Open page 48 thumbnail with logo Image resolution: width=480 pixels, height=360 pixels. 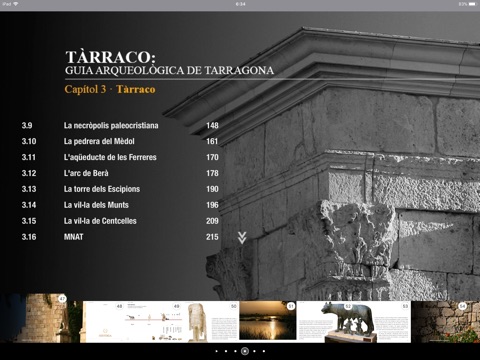pos(104,322)
